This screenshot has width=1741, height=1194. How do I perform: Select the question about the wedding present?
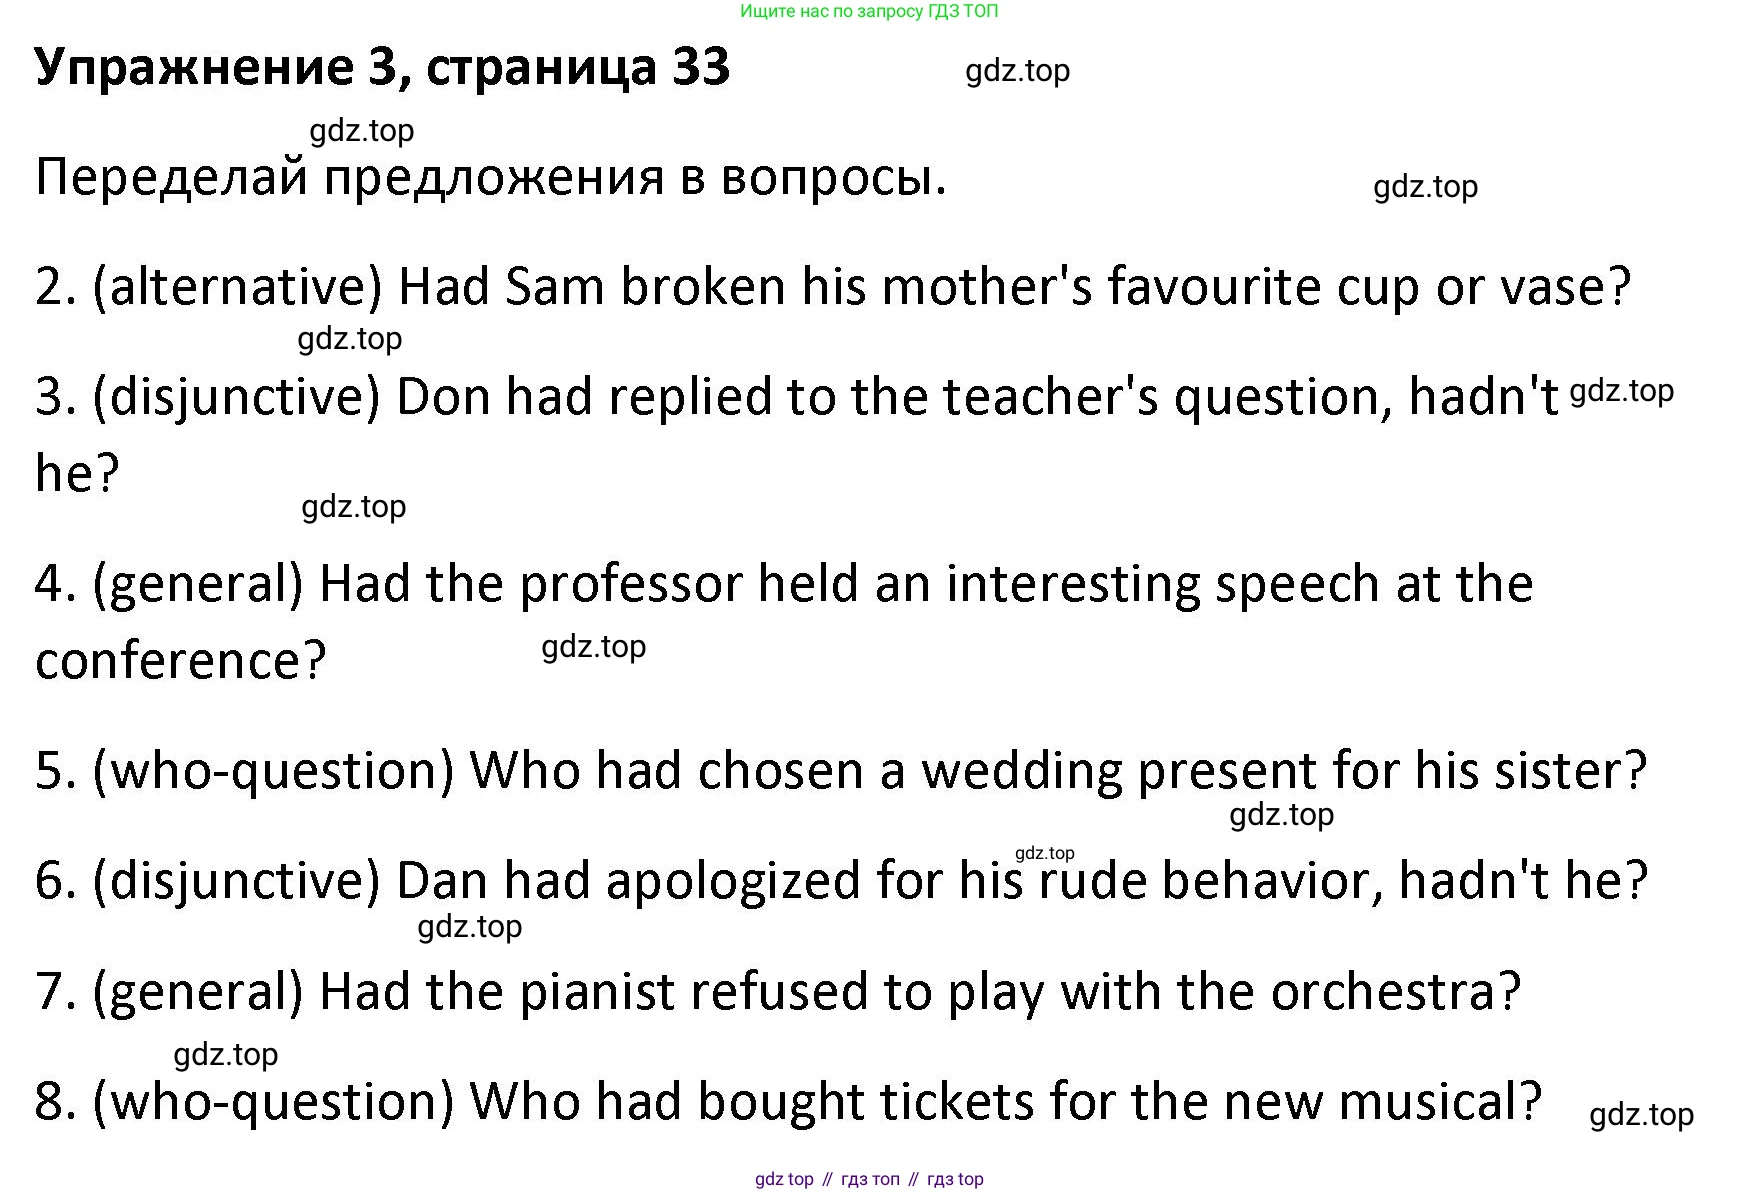[1057, 771]
